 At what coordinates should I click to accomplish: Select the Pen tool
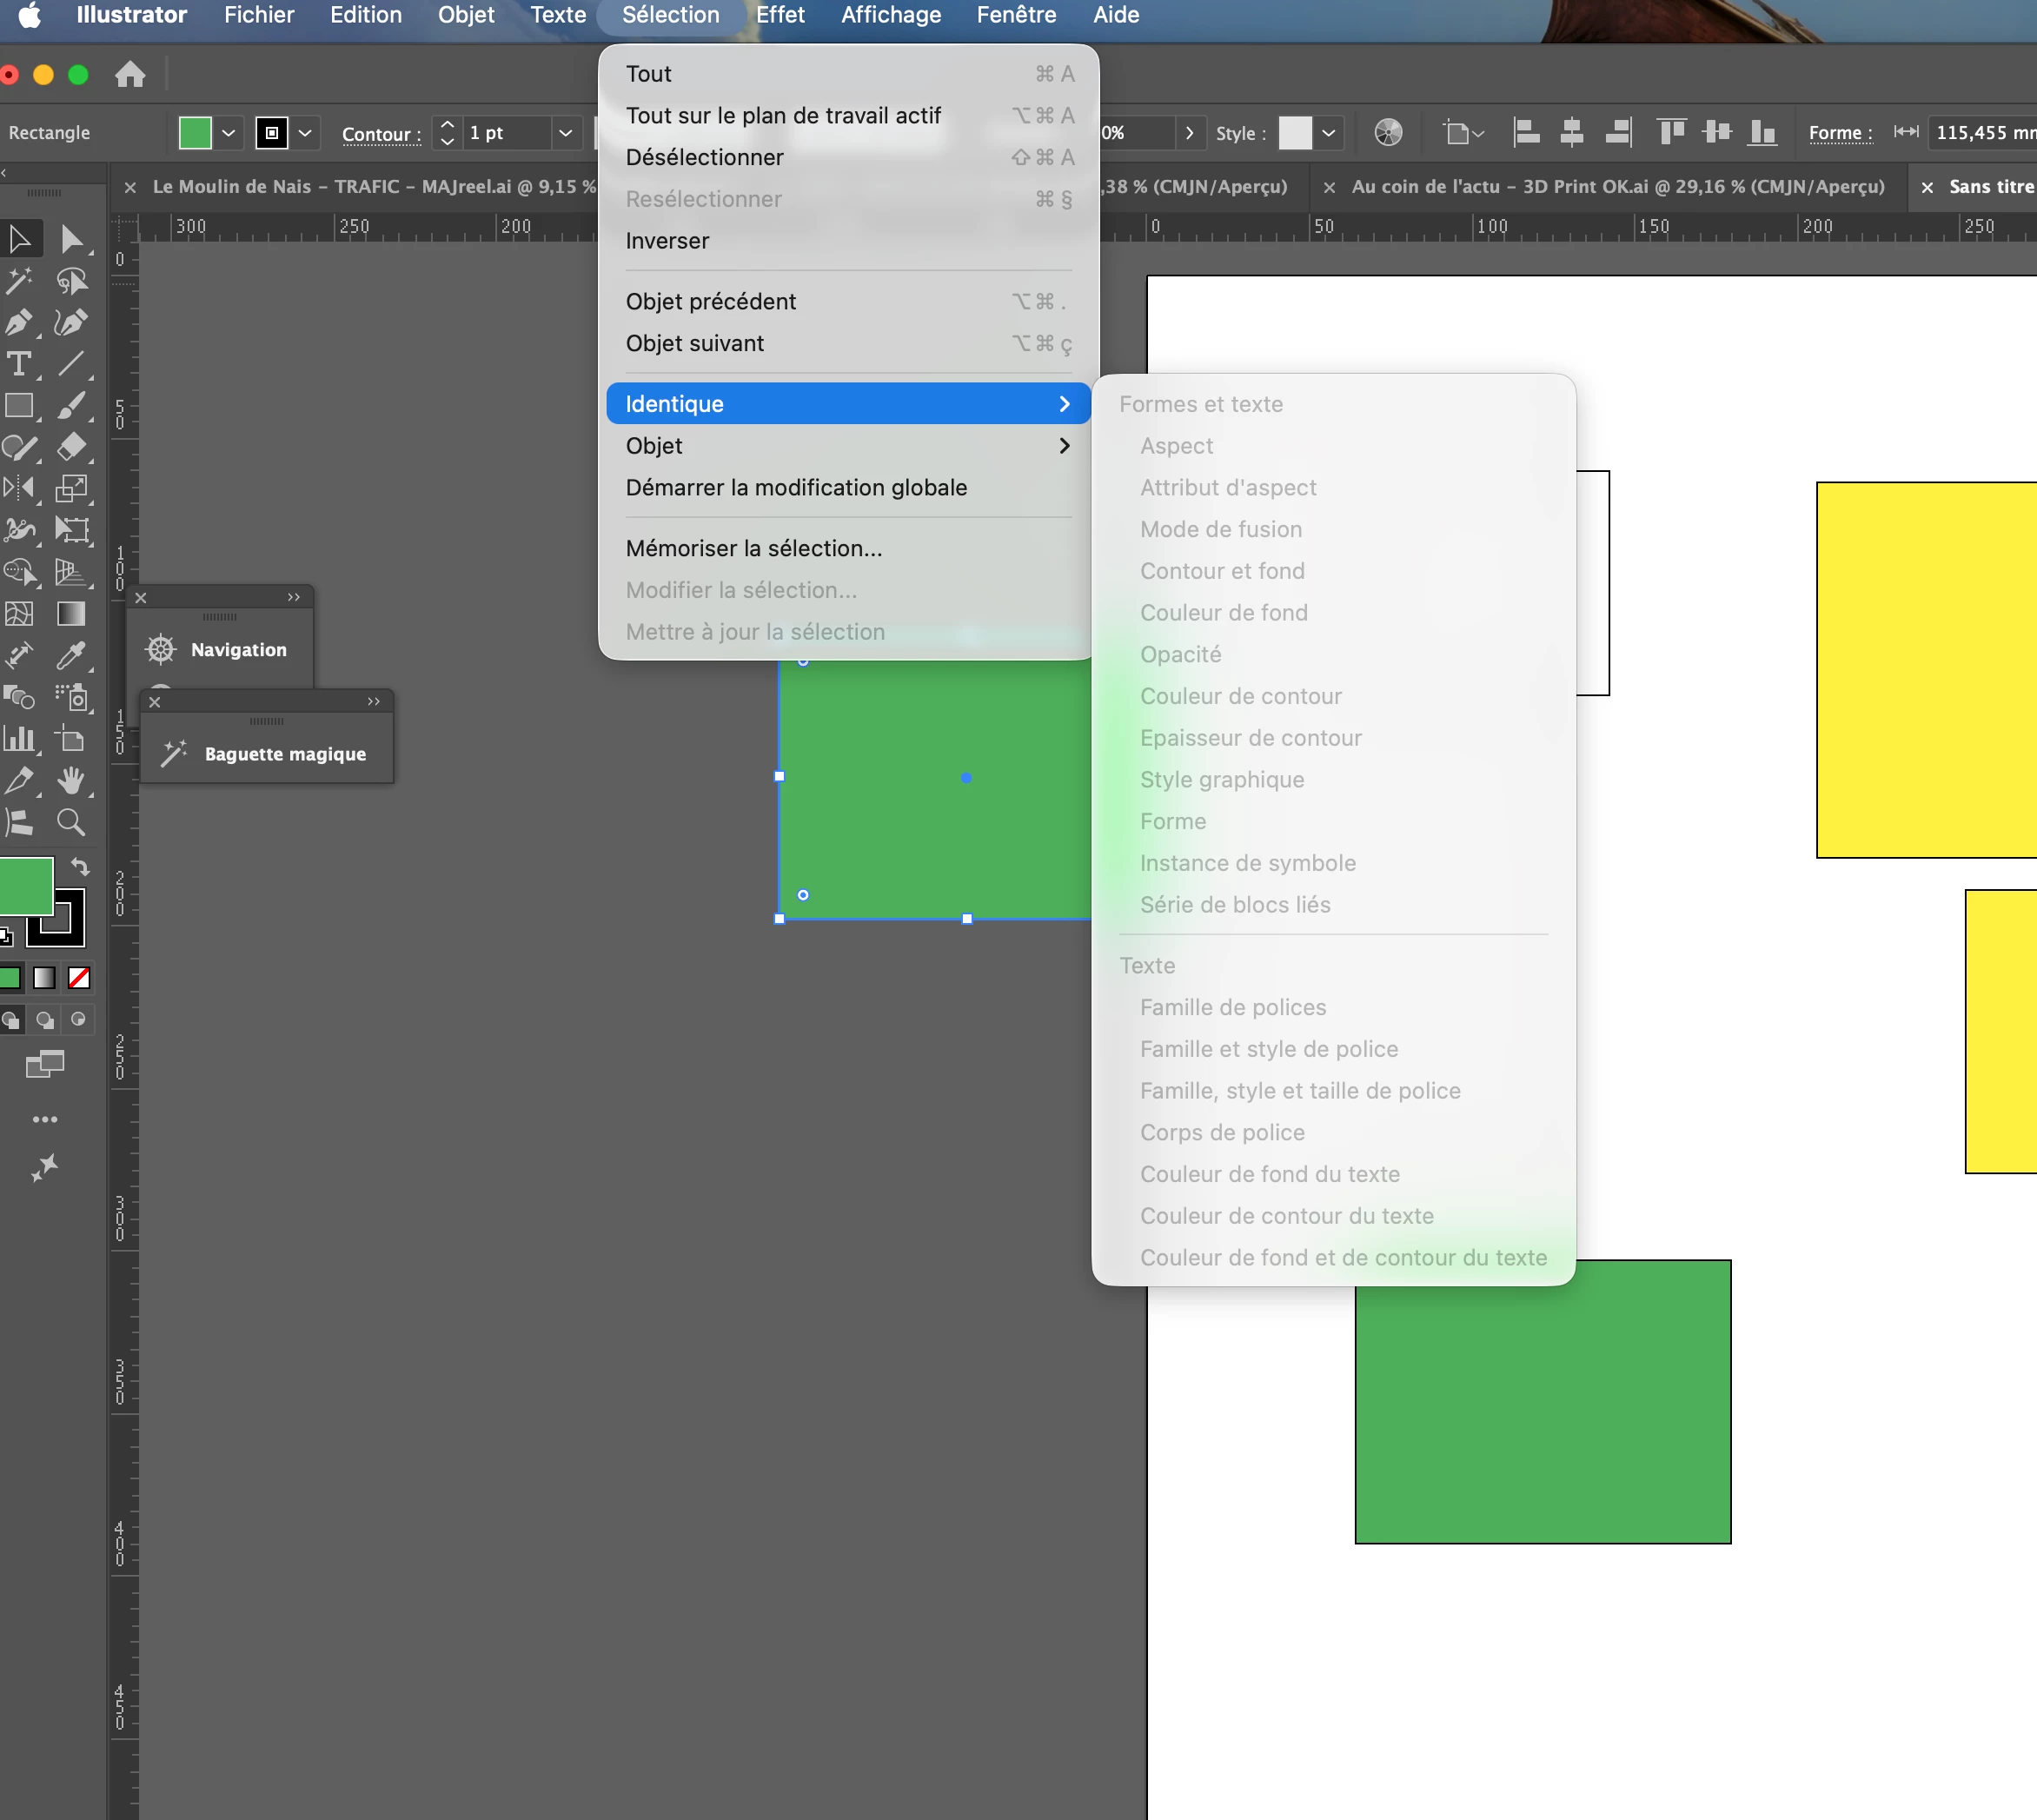point(18,323)
